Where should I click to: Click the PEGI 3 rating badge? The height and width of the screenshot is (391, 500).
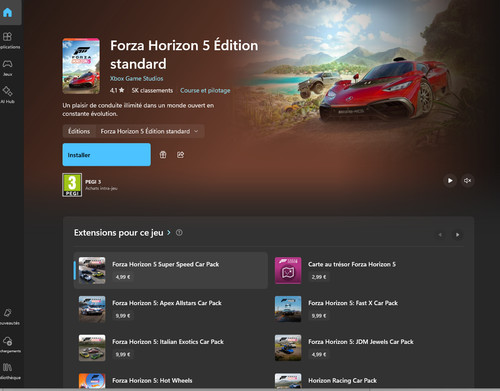tap(72, 185)
